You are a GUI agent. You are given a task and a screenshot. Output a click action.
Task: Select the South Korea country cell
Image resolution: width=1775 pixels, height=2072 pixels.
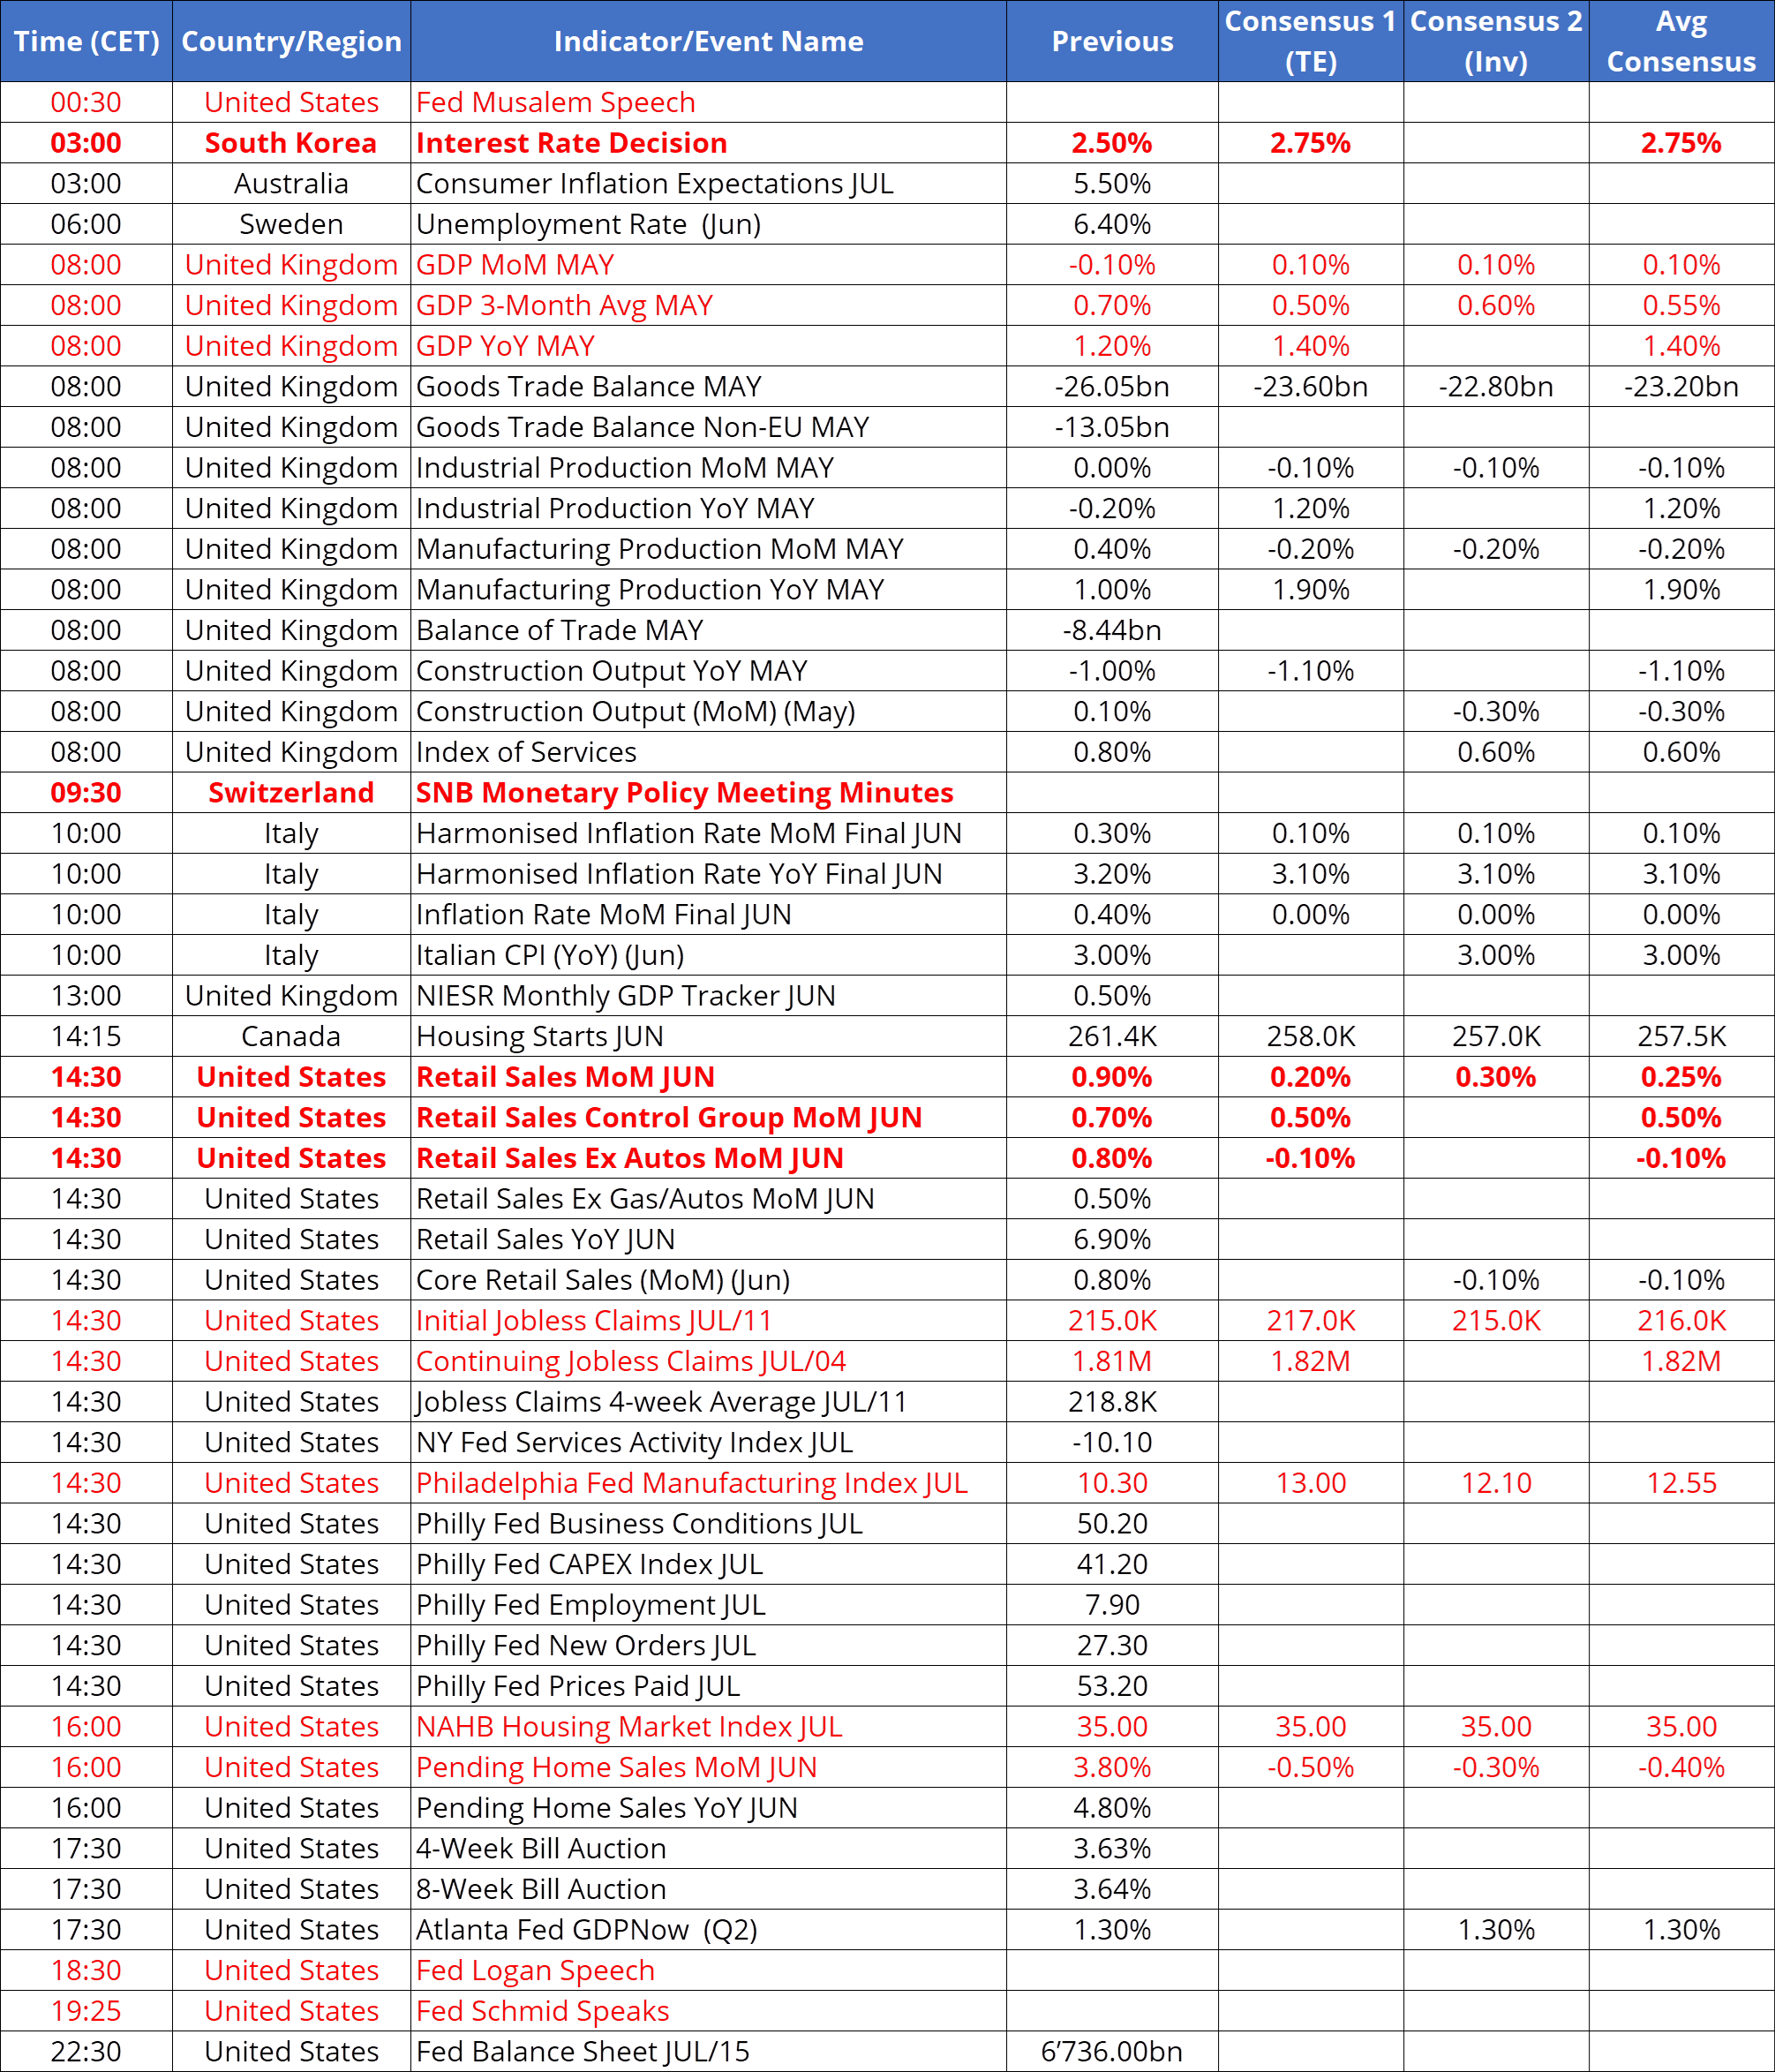coord(291,143)
